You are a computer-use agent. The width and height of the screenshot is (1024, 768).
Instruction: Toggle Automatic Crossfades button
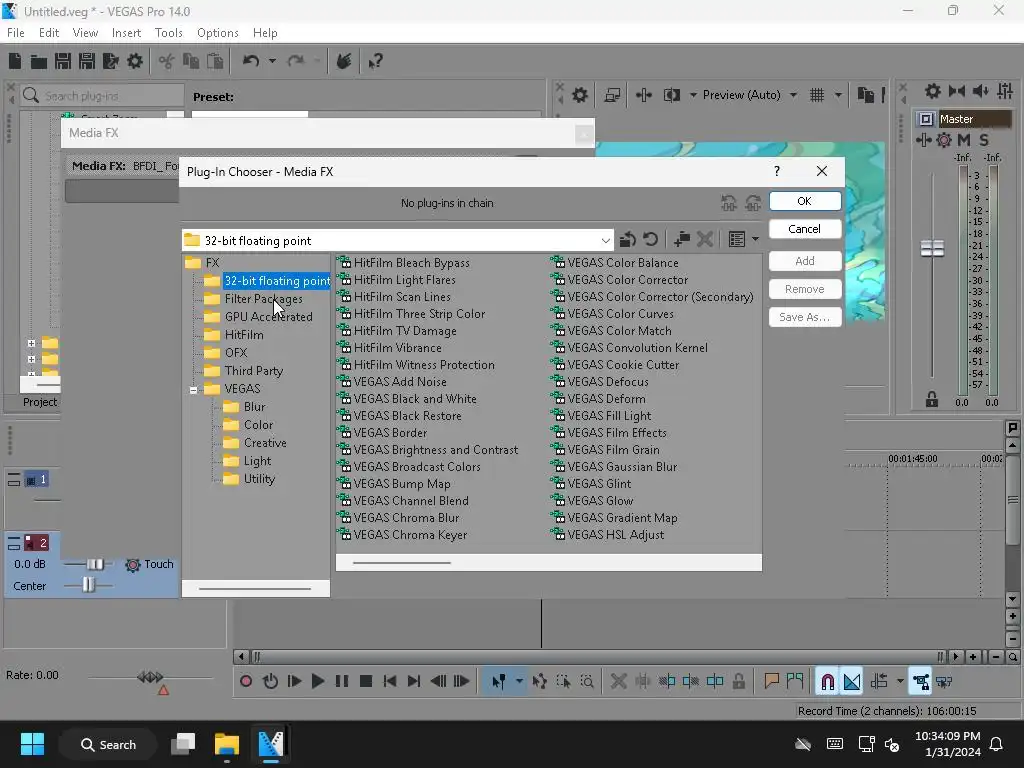[852, 681]
